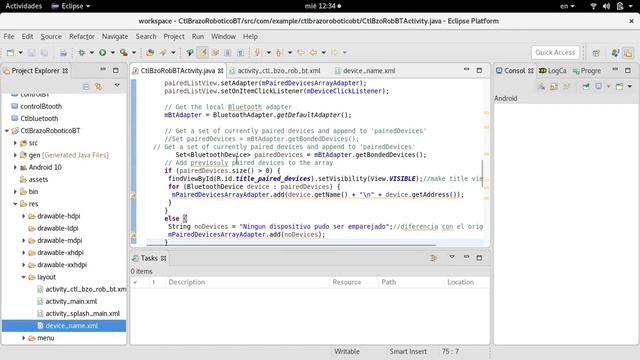
Task: Close the CtlBzoRobBTActivity.java editor tab
Action: [220, 71]
